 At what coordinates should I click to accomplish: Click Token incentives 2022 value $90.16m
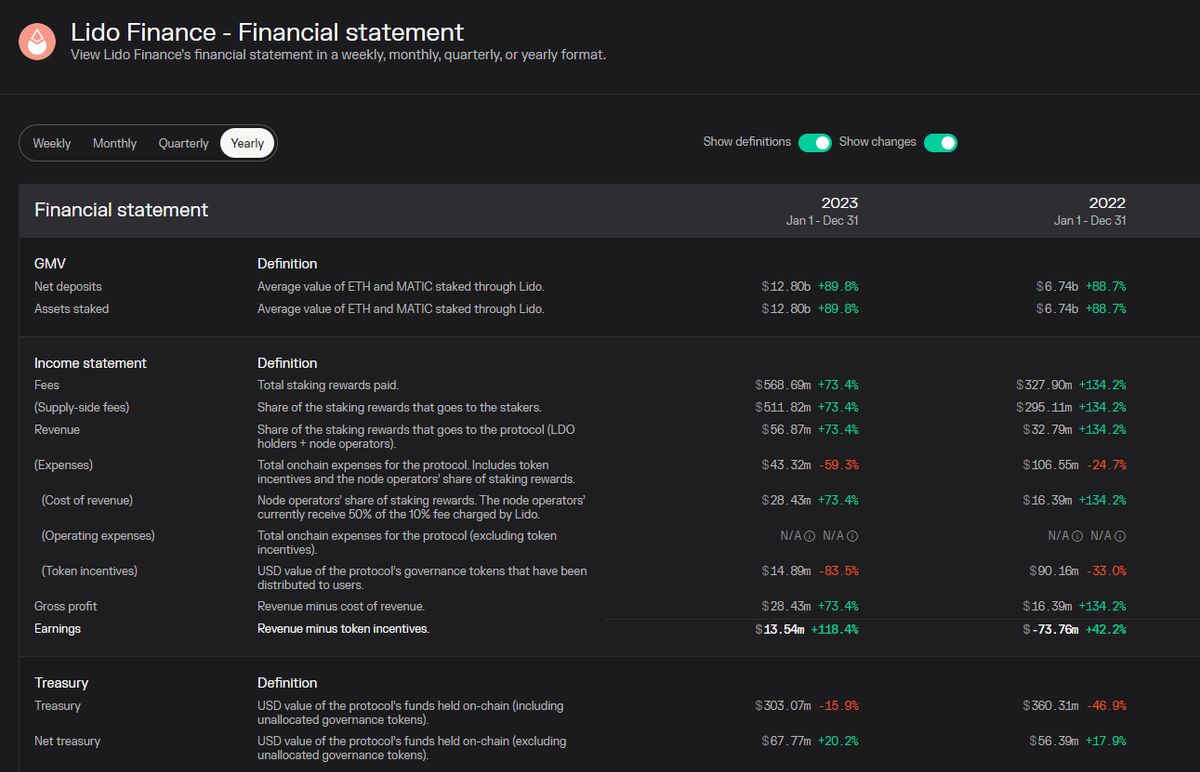pyautogui.click(x=1054, y=571)
